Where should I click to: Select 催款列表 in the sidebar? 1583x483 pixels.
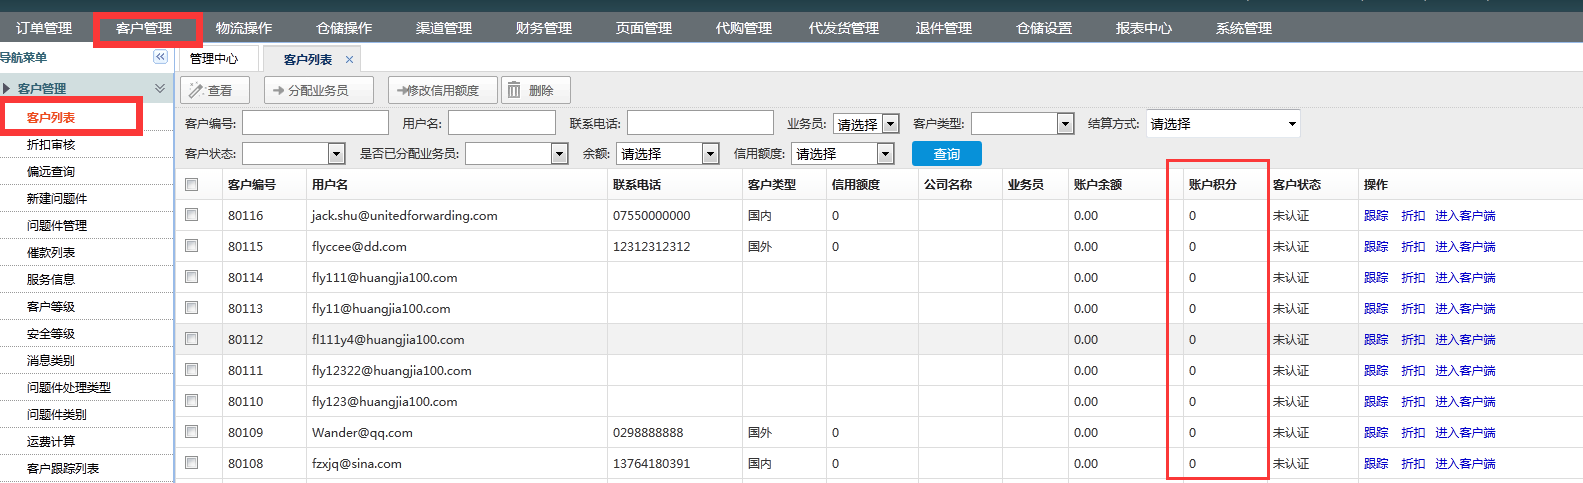pos(51,253)
